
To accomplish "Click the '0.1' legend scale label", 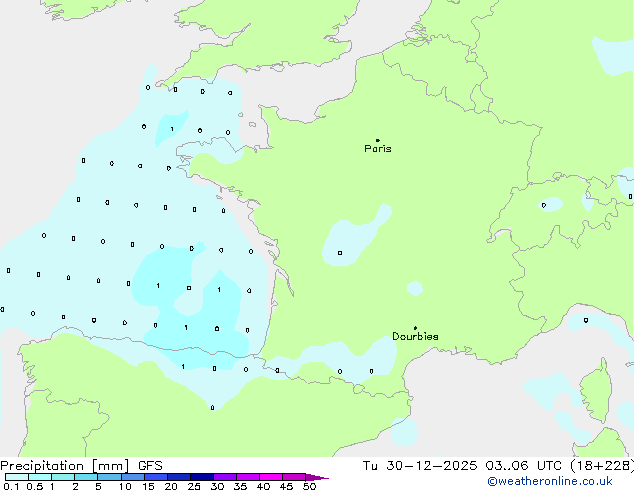I will tap(11, 486).
